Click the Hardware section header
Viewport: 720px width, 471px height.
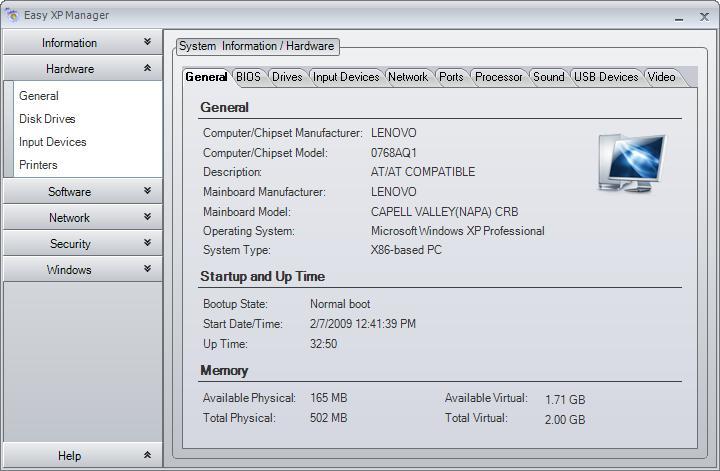coord(83,68)
